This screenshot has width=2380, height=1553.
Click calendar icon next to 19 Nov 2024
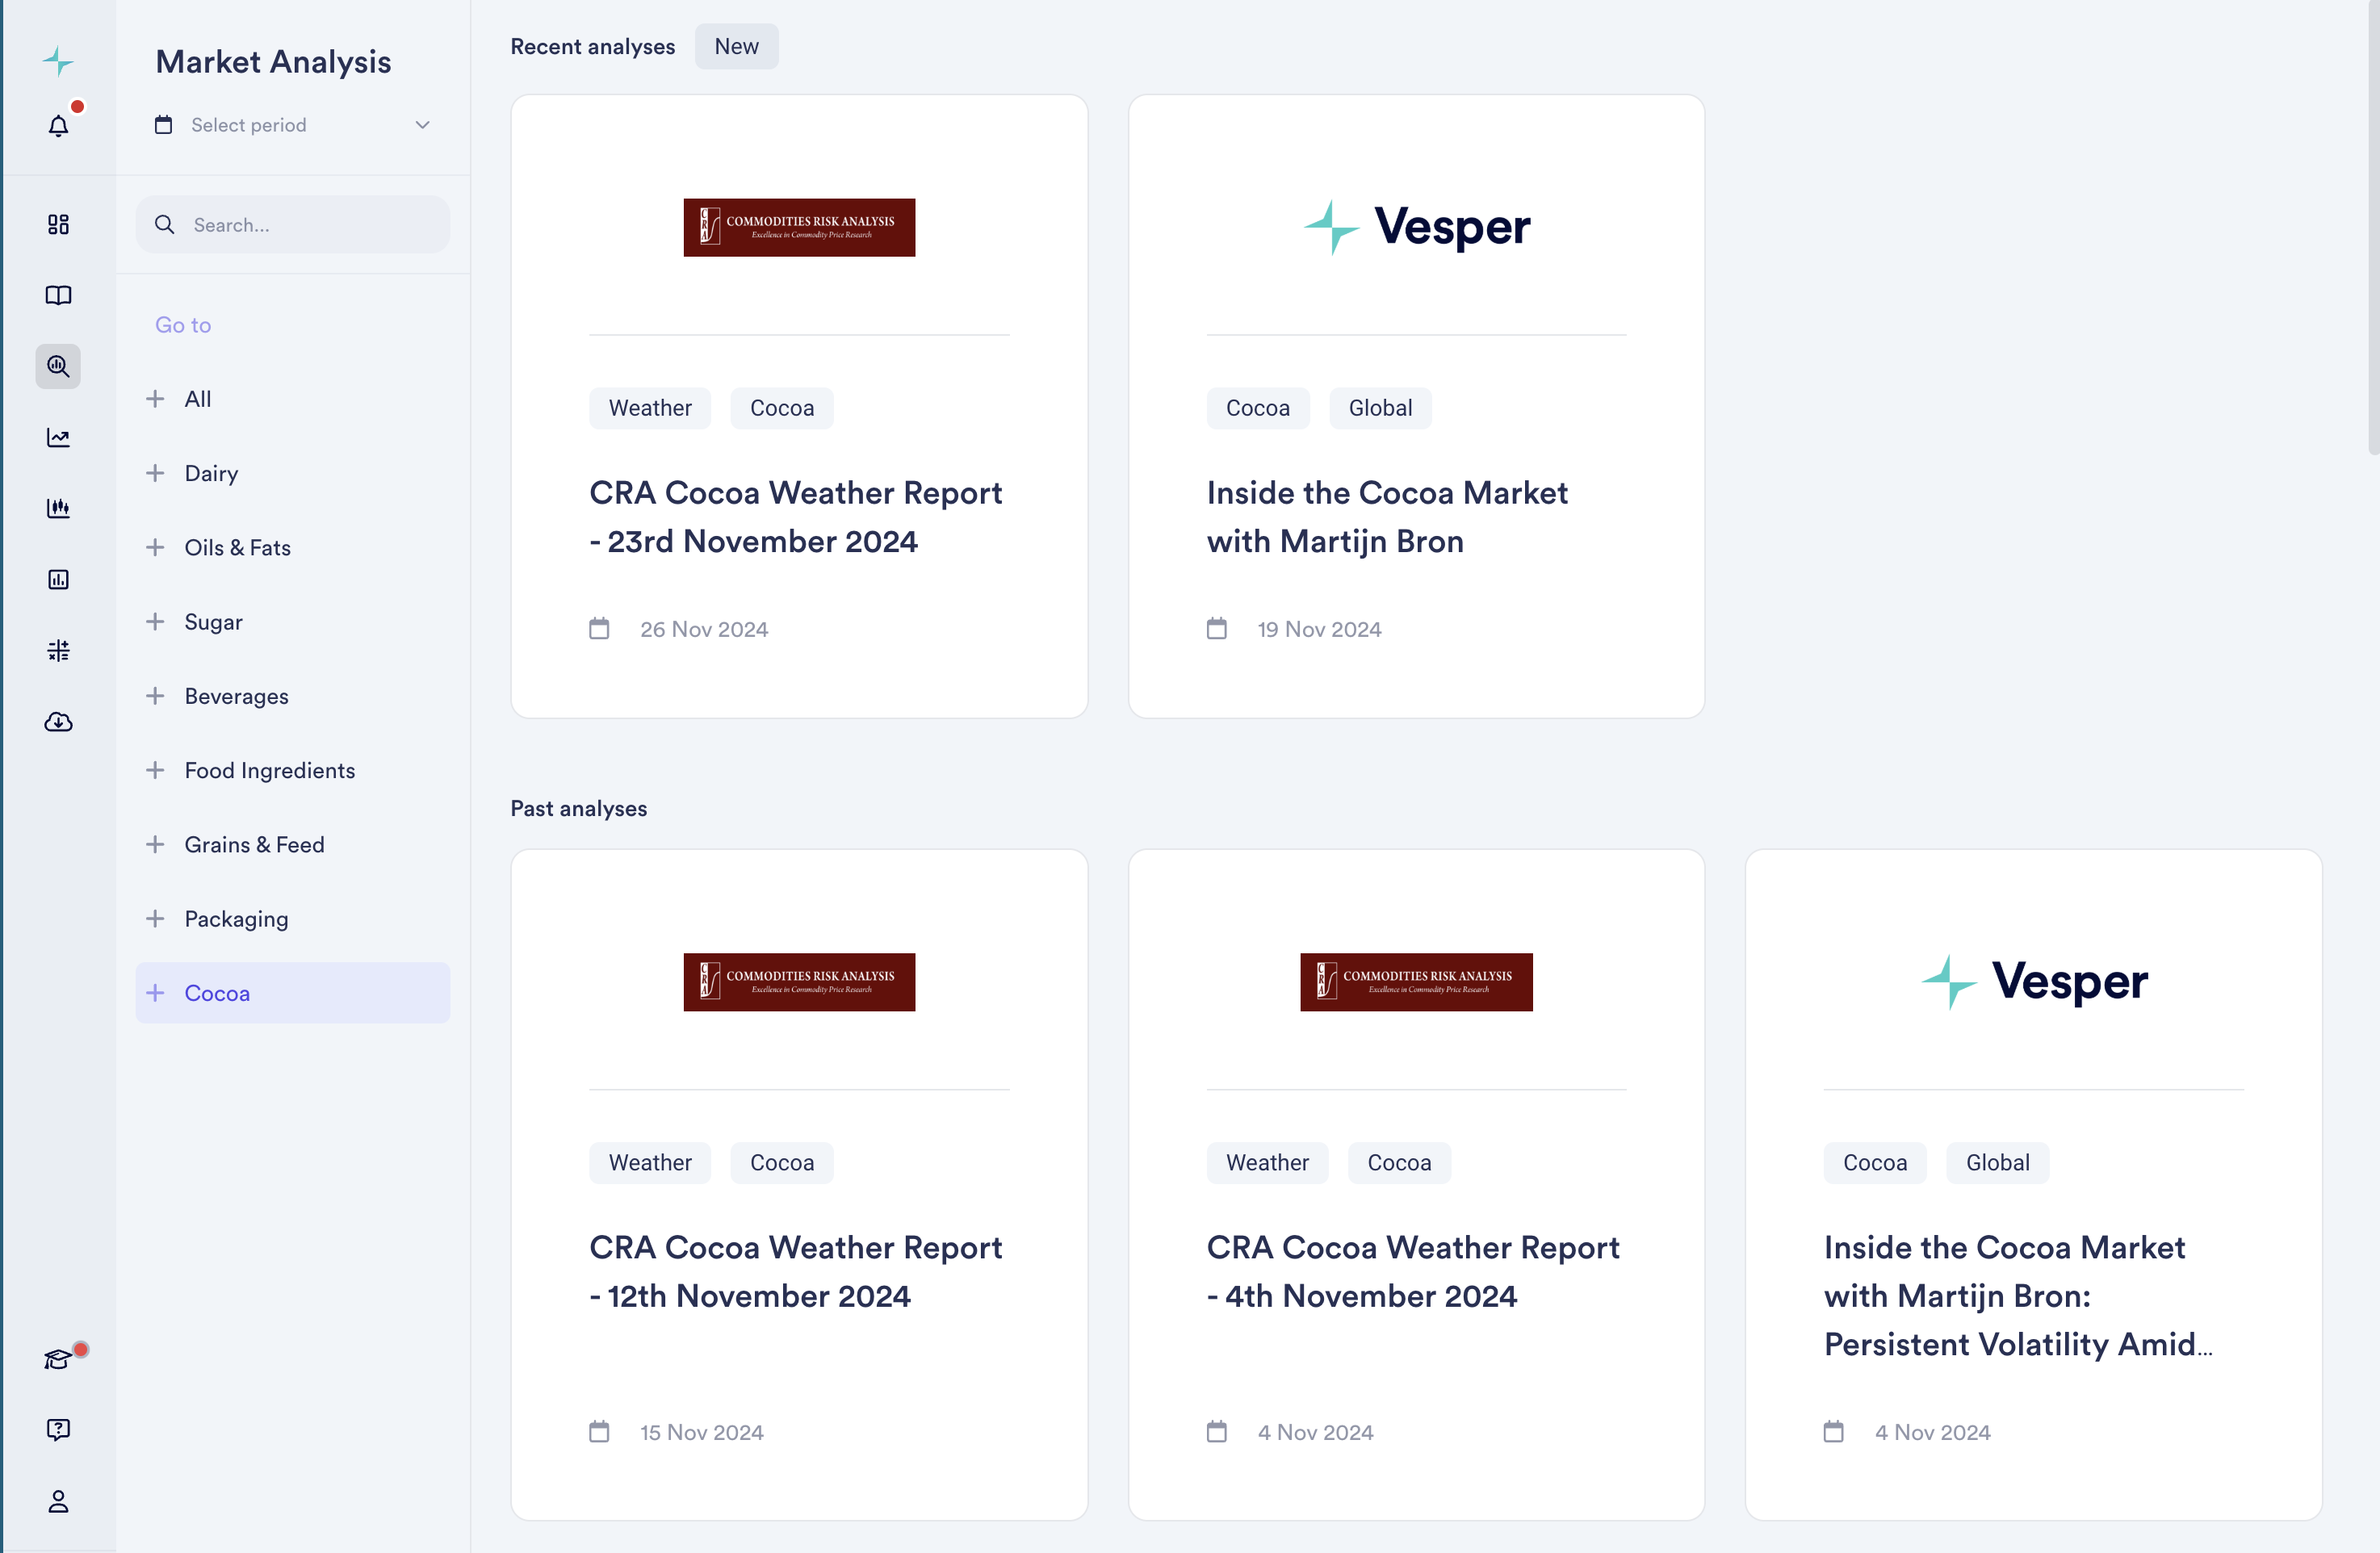click(x=1216, y=629)
